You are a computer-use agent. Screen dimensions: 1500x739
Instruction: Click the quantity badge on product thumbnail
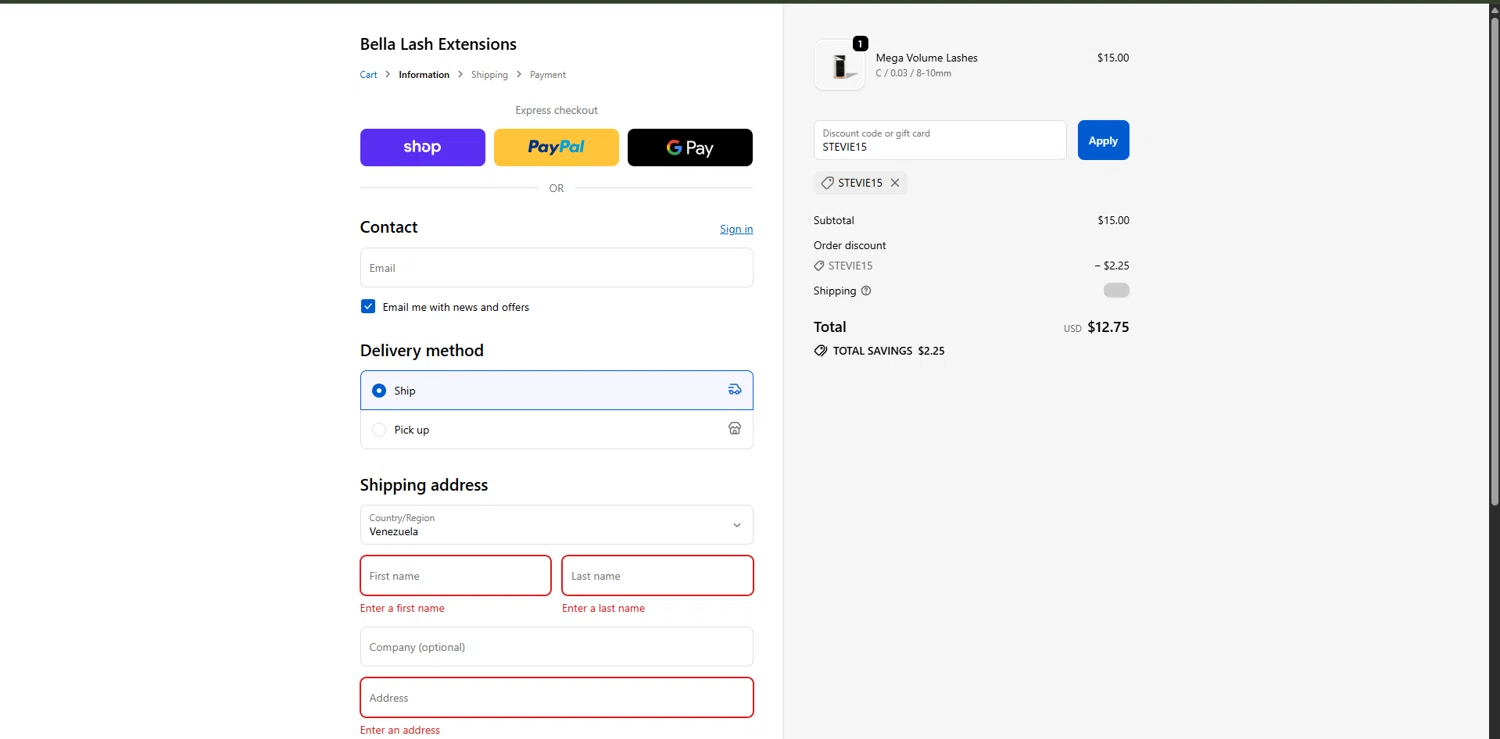click(860, 44)
